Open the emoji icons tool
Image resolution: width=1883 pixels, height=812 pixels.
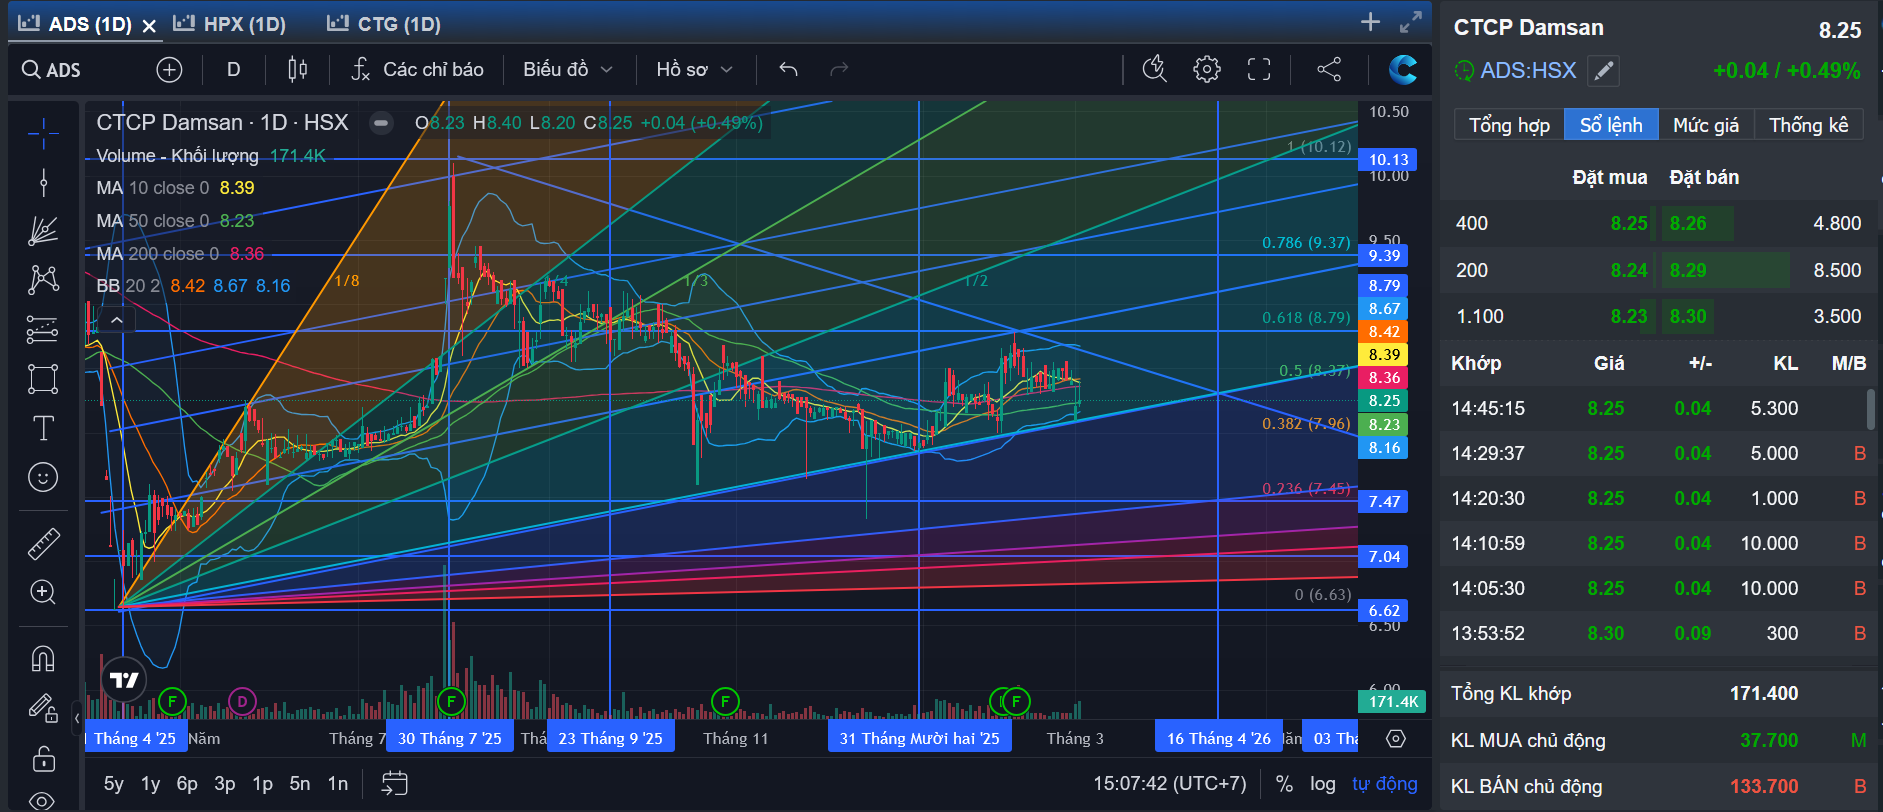click(x=43, y=477)
